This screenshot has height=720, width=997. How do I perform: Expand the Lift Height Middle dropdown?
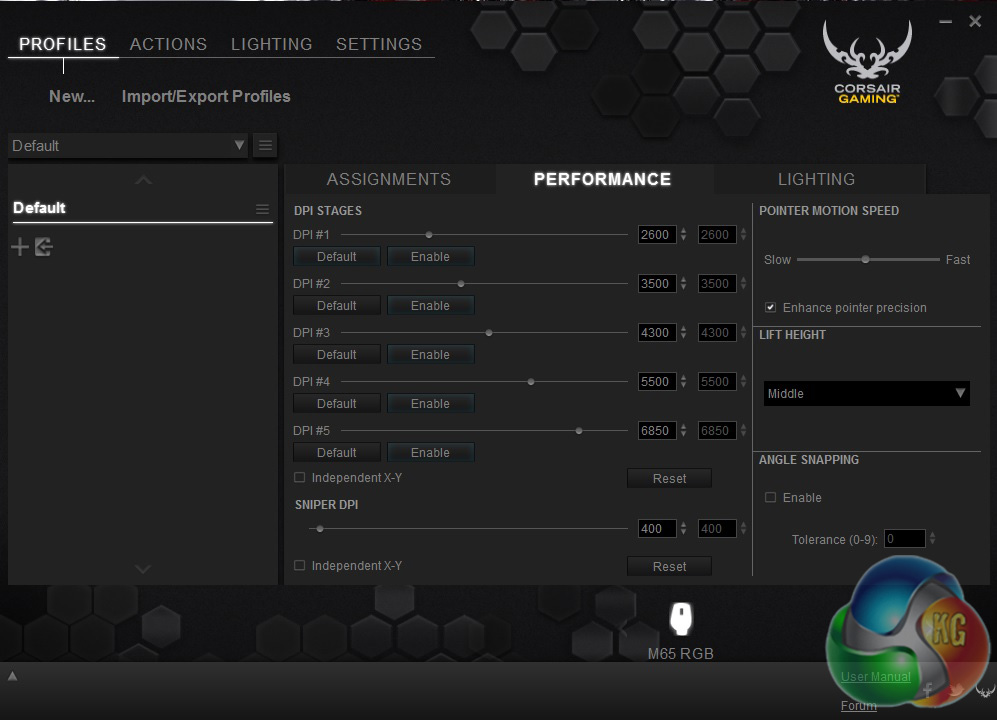[867, 394]
